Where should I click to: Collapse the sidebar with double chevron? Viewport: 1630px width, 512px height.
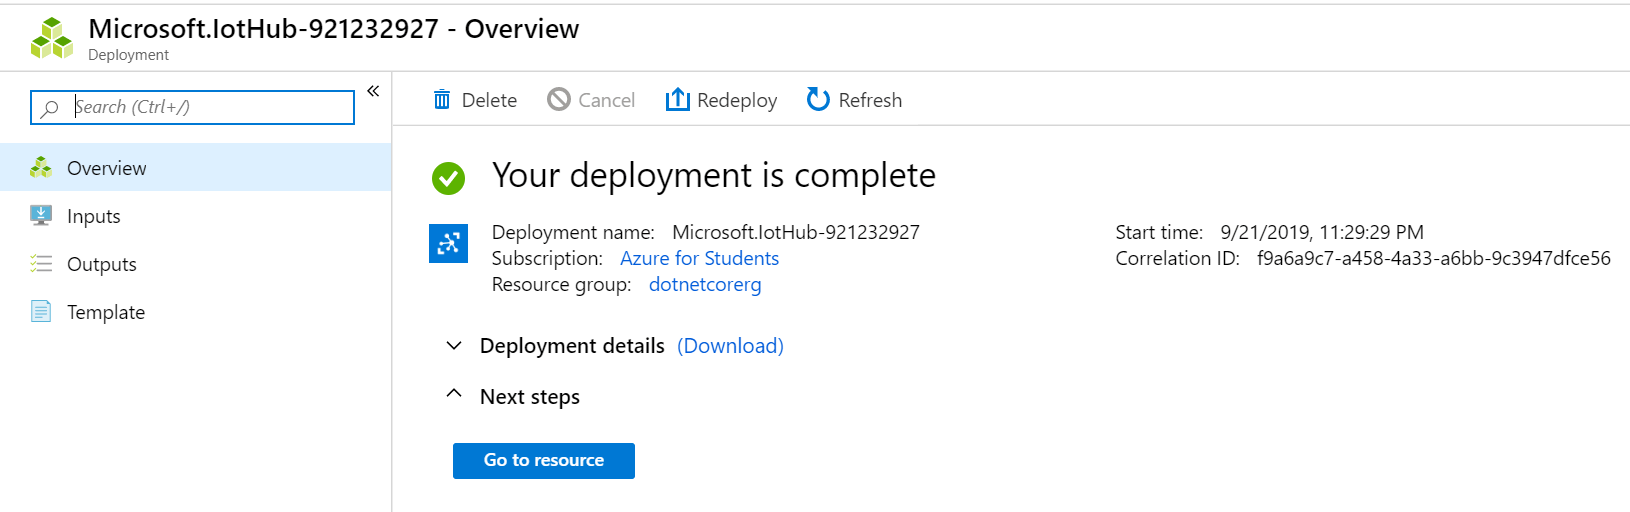pos(373,91)
